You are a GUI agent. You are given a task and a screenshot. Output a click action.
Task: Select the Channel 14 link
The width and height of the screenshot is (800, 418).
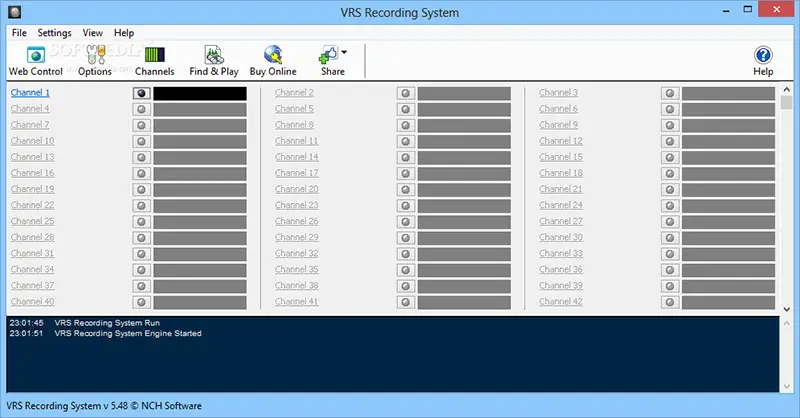pyautogui.click(x=296, y=157)
